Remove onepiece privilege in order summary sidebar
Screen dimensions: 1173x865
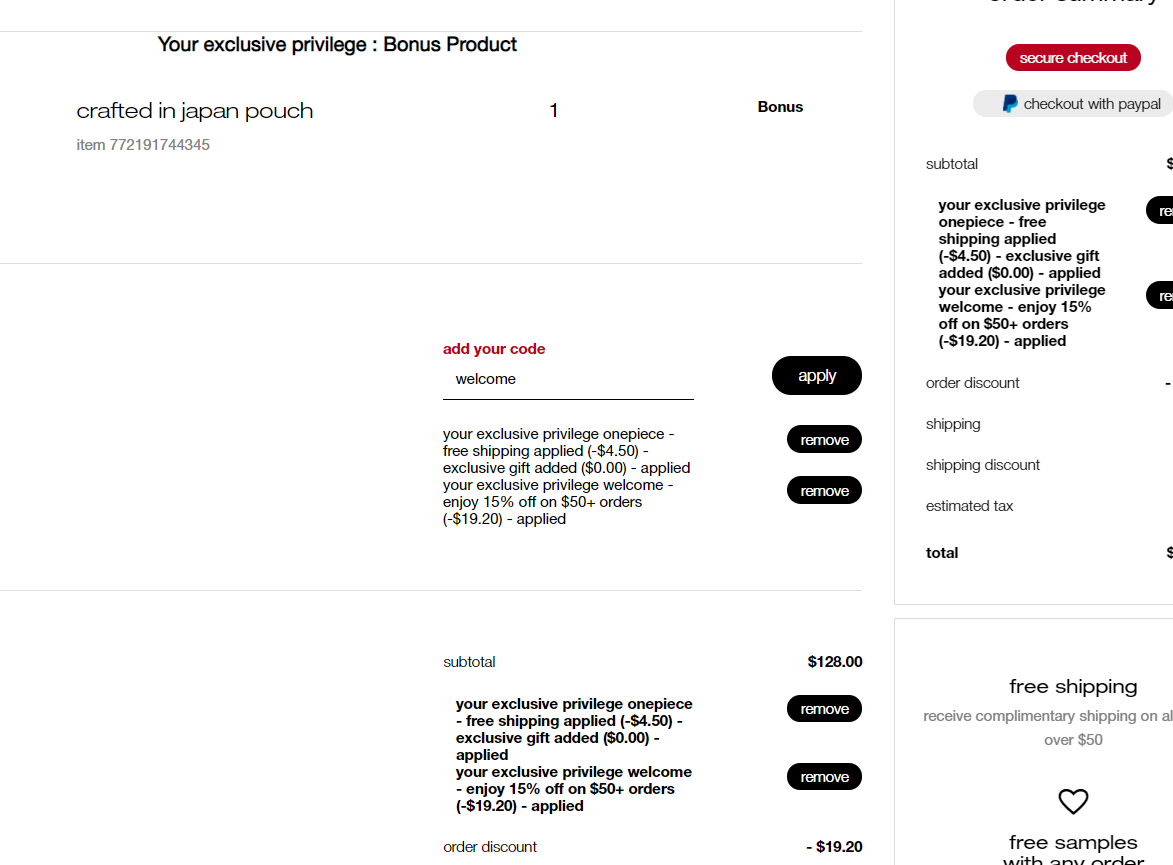point(1160,210)
